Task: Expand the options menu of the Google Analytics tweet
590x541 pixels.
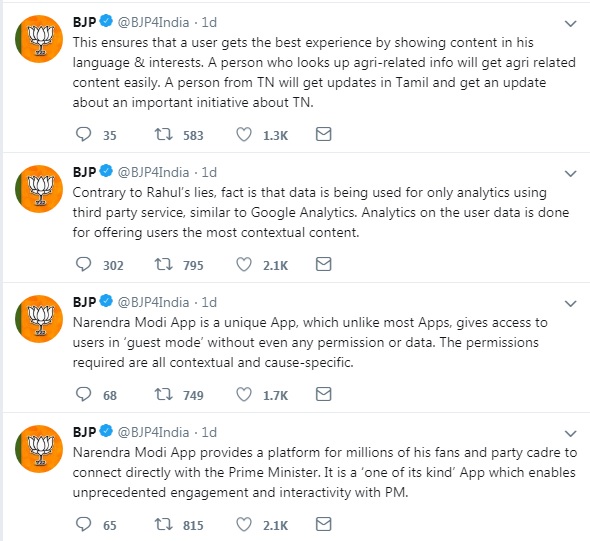Action: click(x=571, y=174)
